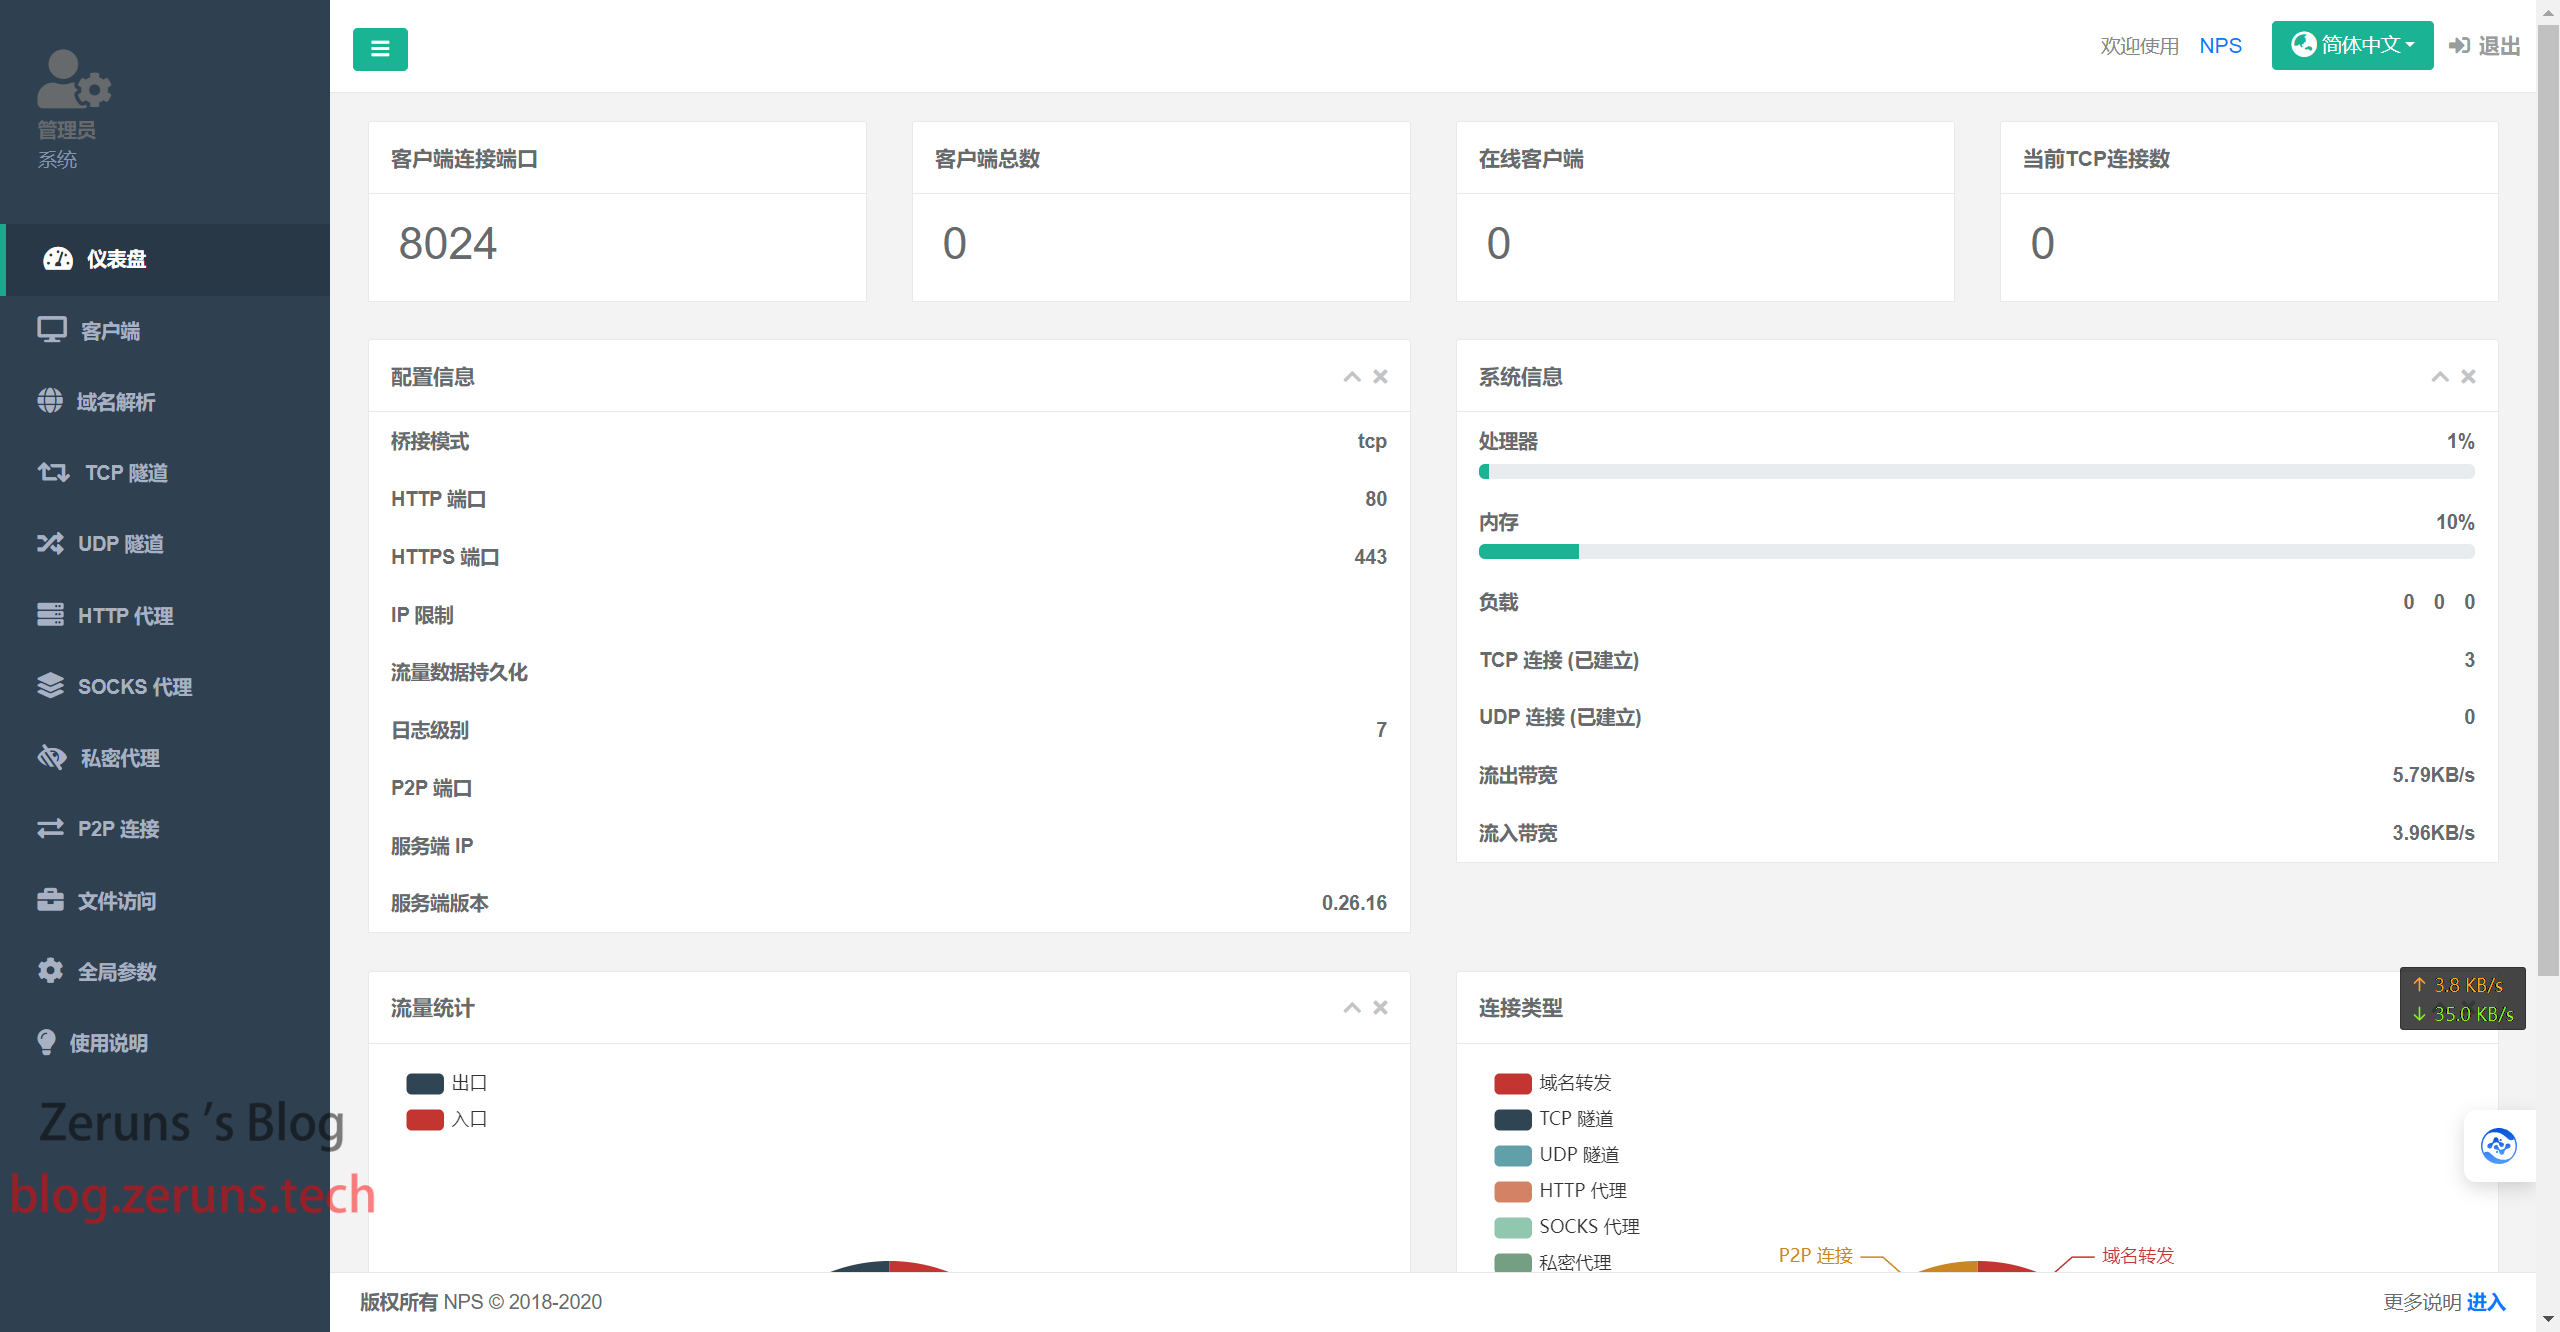
Task: Click 退出 logout button at top right
Action: [2484, 46]
